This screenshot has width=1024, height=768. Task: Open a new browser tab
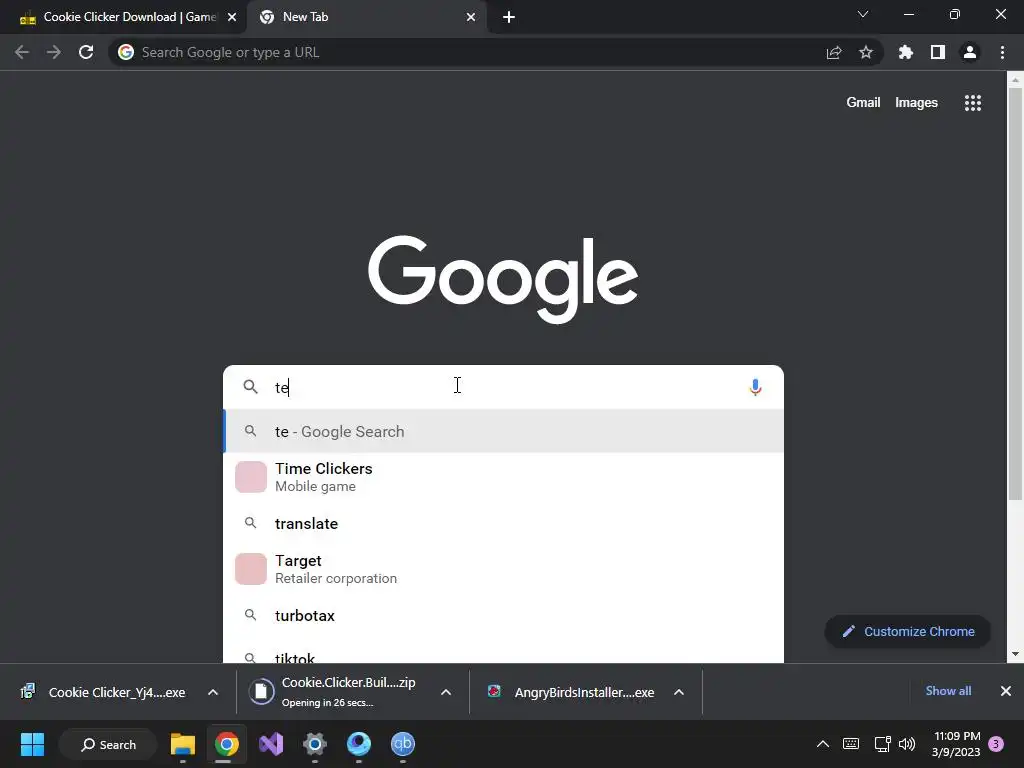click(509, 17)
